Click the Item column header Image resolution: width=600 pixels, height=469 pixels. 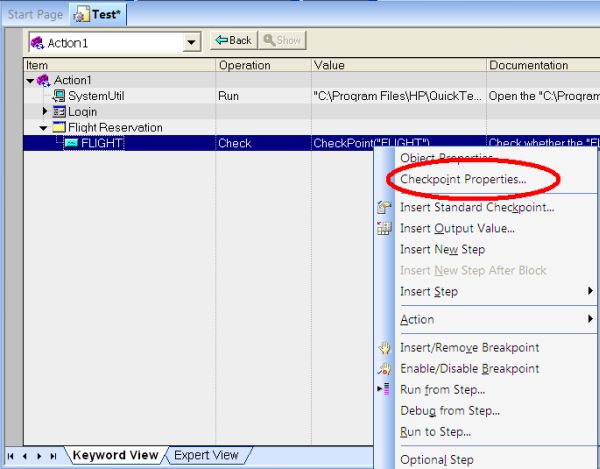pyautogui.click(x=119, y=65)
